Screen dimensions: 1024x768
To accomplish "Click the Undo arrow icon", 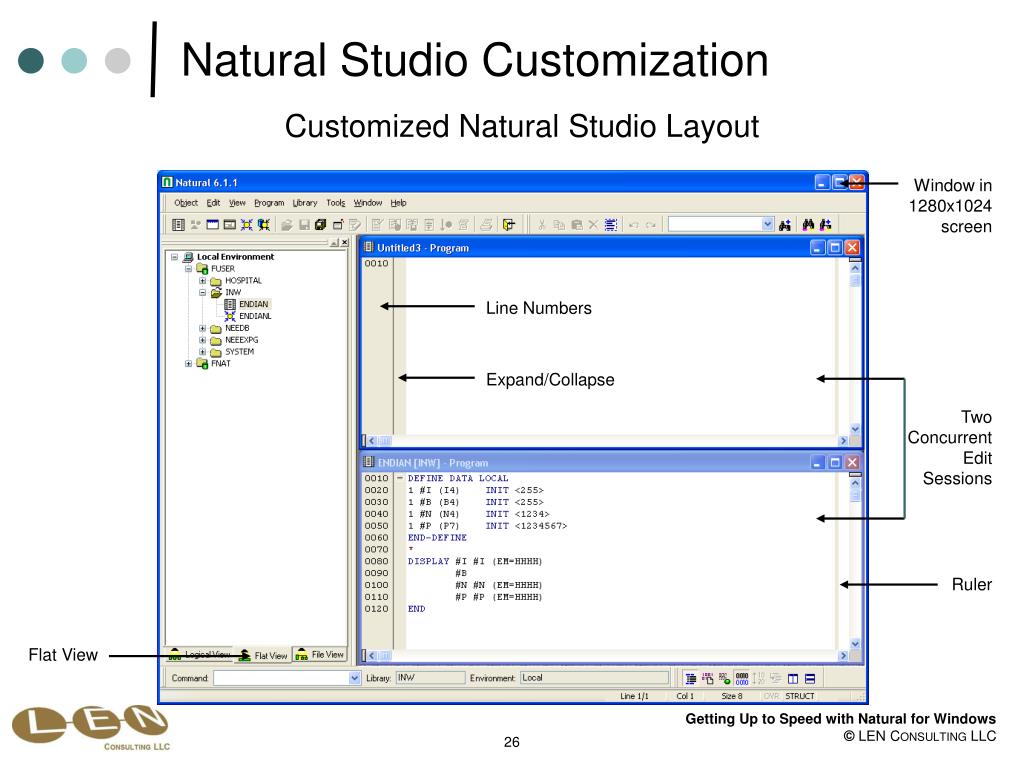I will (633, 225).
